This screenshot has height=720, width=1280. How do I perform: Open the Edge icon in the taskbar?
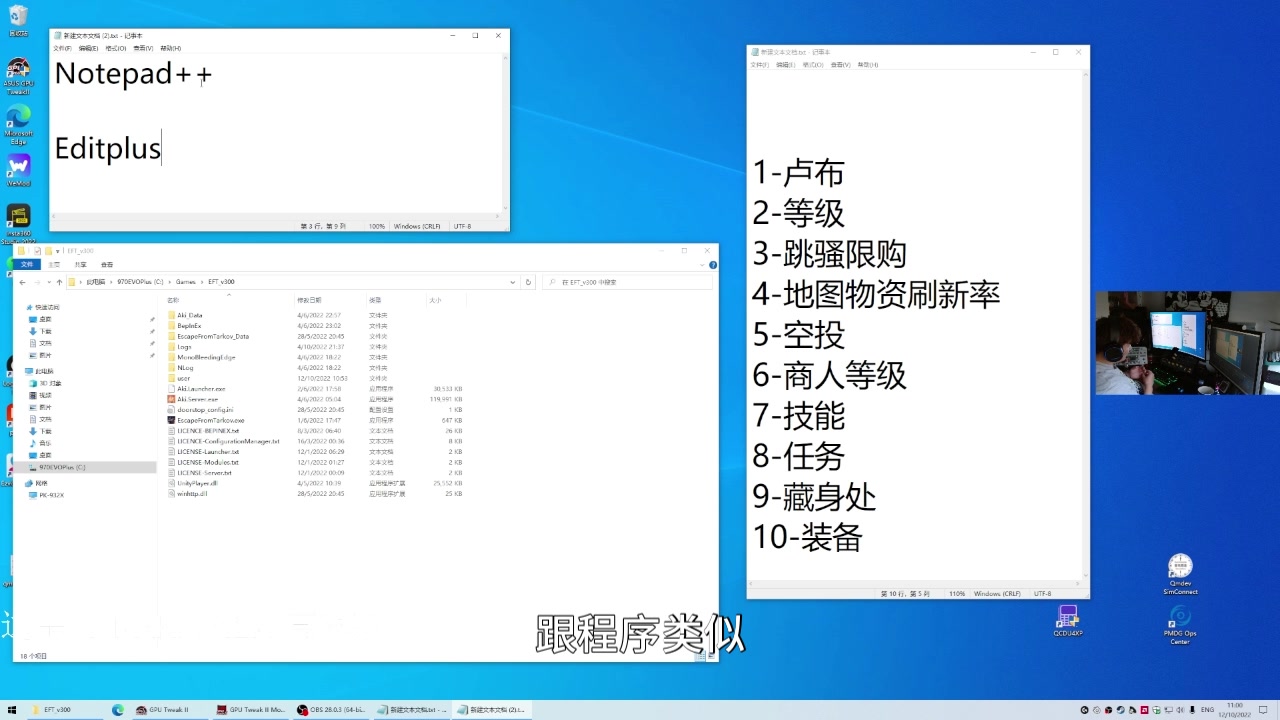pyautogui.click(x=117, y=710)
